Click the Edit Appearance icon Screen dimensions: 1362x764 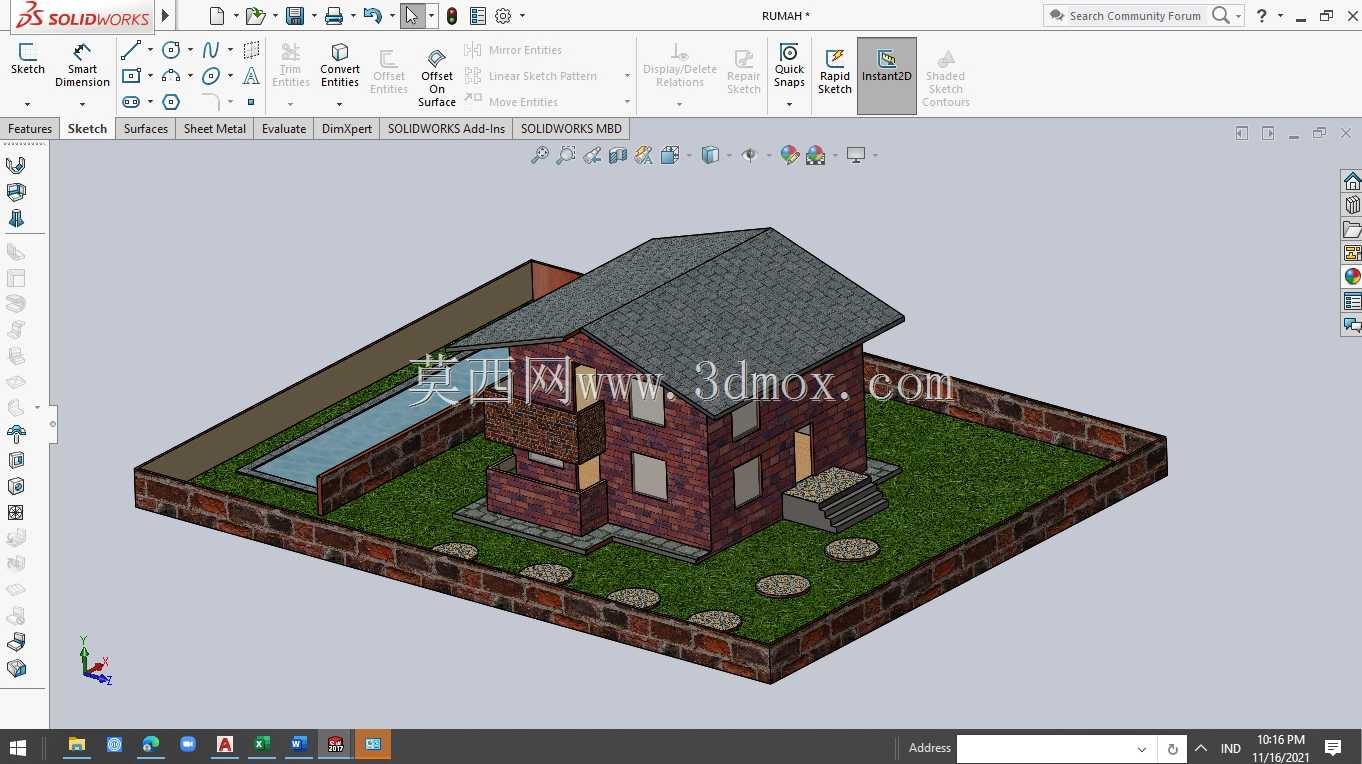coord(790,155)
